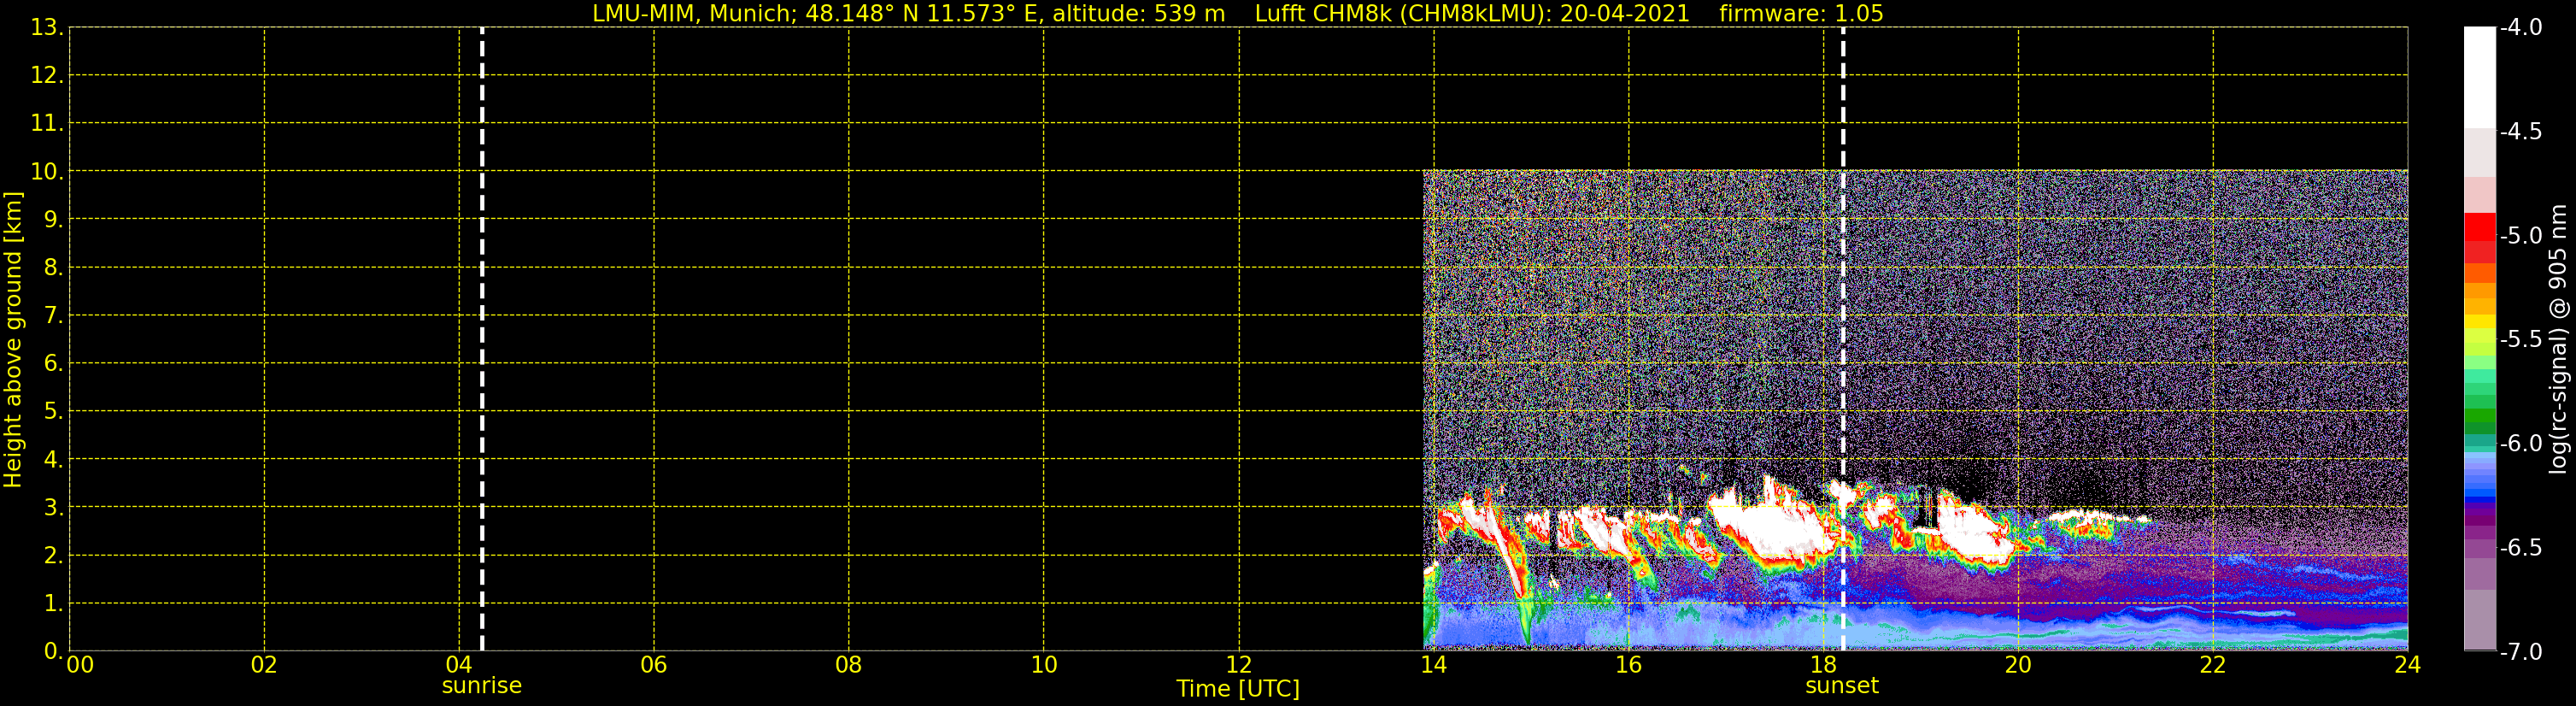Click the '10' time tick label
The height and width of the screenshot is (706, 2576).
[1044, 665]
